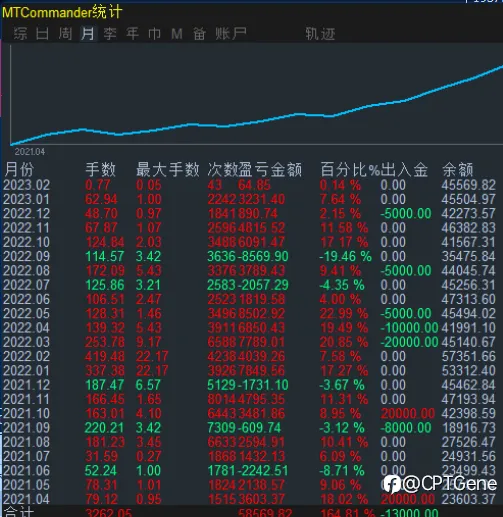This screenshot has width=503, height=517.
Task: Click the 164.81 % total percentage
Action: pos(348,512)
